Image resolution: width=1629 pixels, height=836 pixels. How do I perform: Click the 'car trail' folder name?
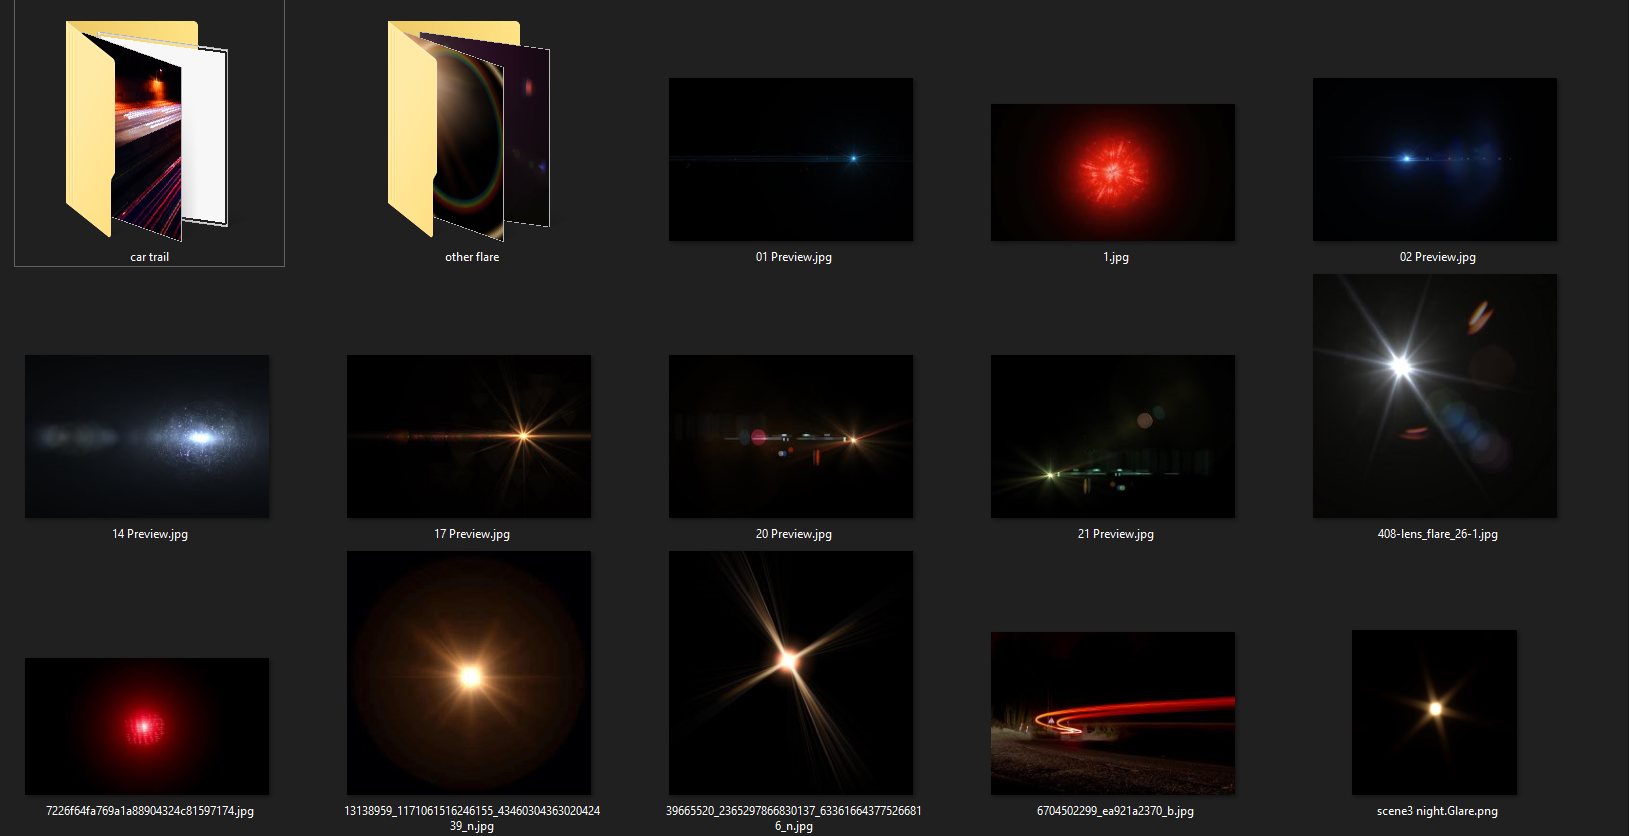pyautogui.click(x=150, y=257)
